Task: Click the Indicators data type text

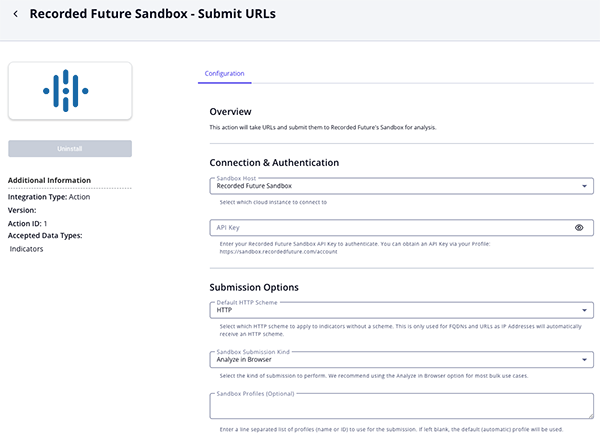Action: point(26,249)
